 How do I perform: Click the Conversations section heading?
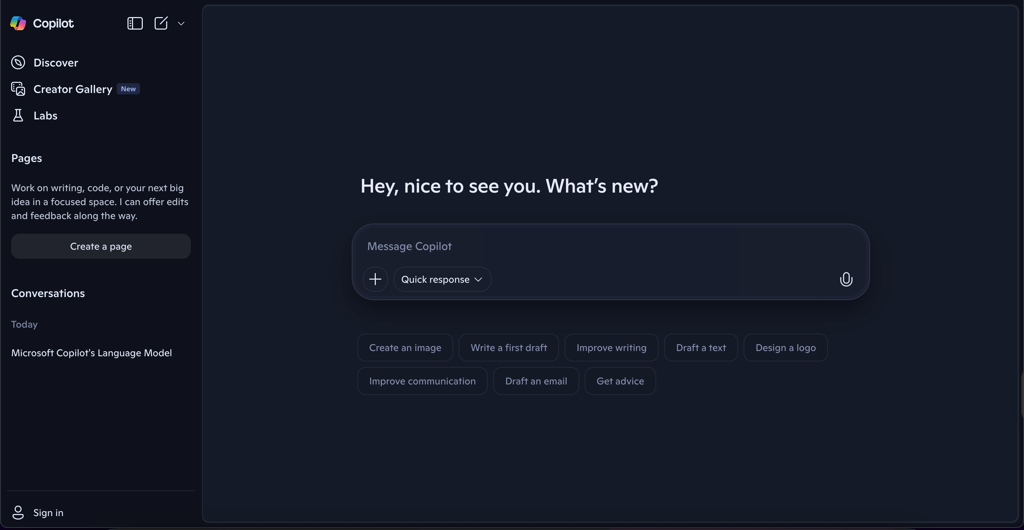tap(48, 293)
